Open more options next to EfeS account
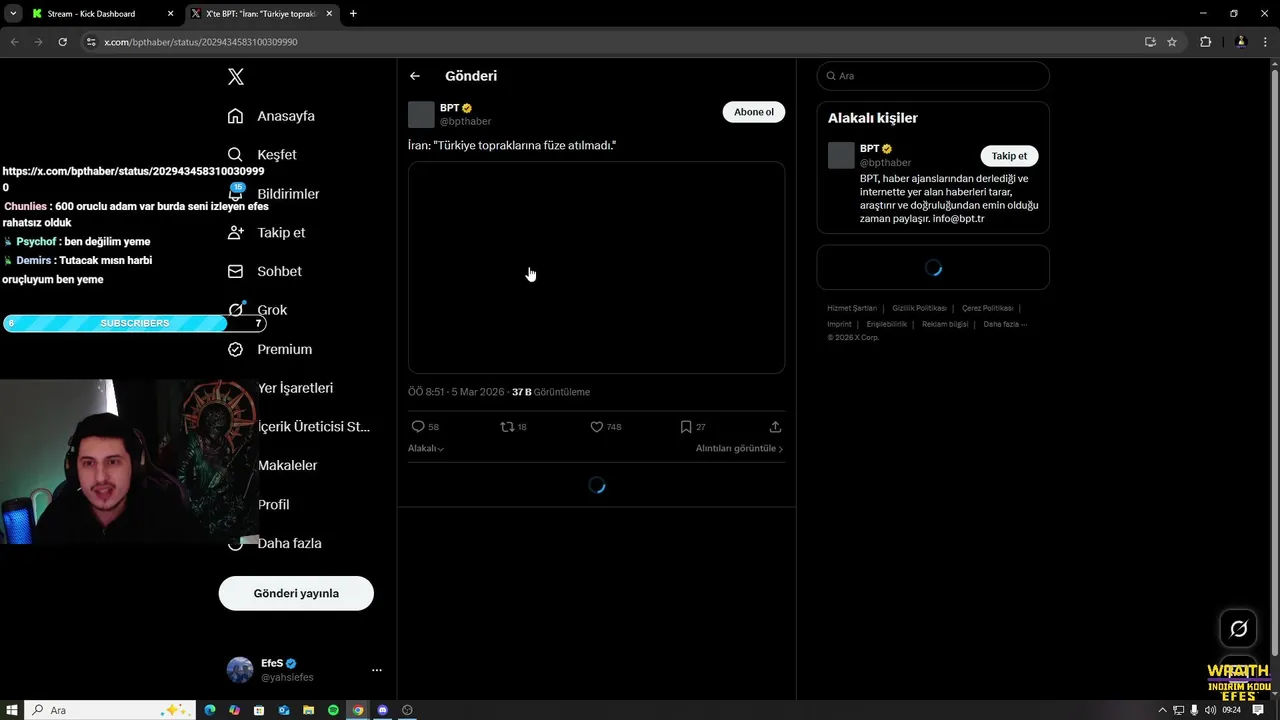The image size is (1280, 720). pos(377,670)
